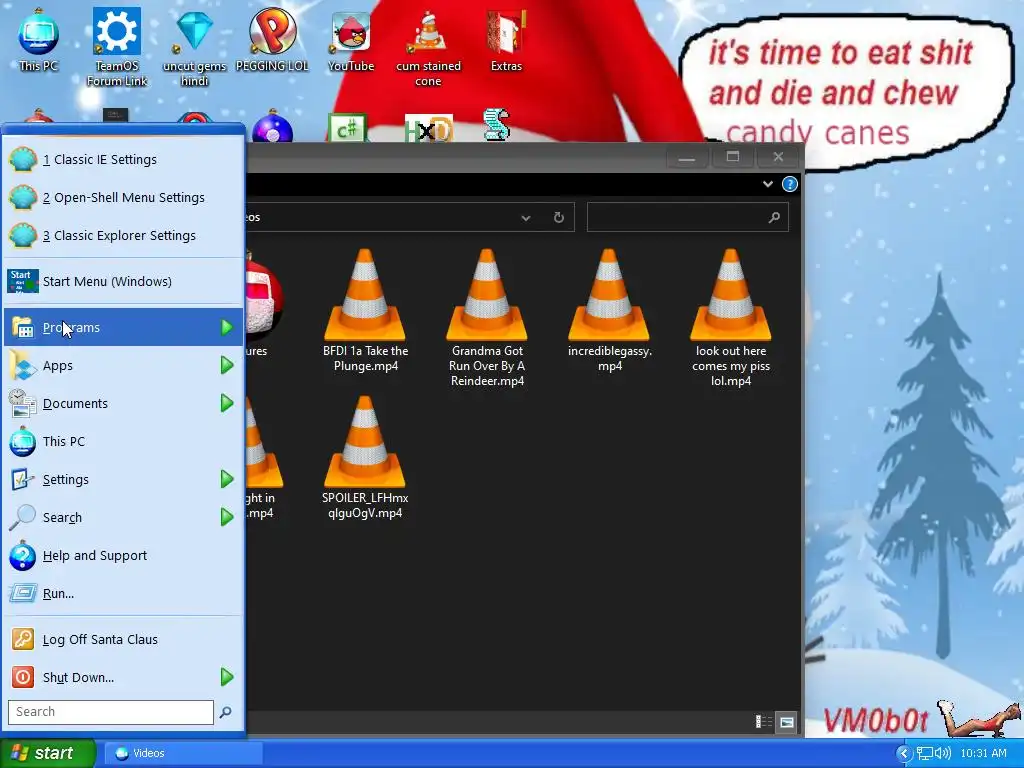
Task: Focus the start menu Search field
Action: click(111, 712)
